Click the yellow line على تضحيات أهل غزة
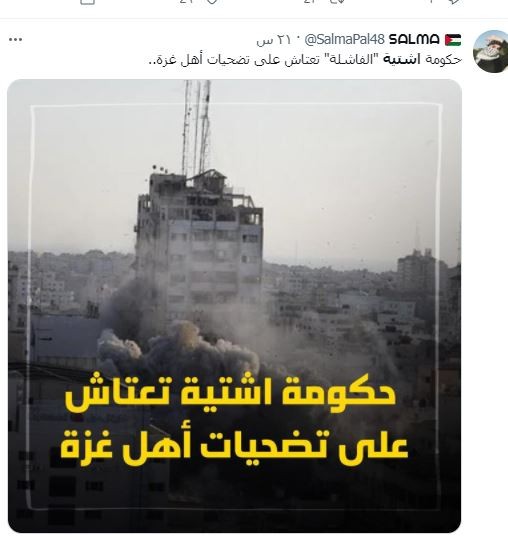This screenshot has height=540, width=508. pos(234,447)
